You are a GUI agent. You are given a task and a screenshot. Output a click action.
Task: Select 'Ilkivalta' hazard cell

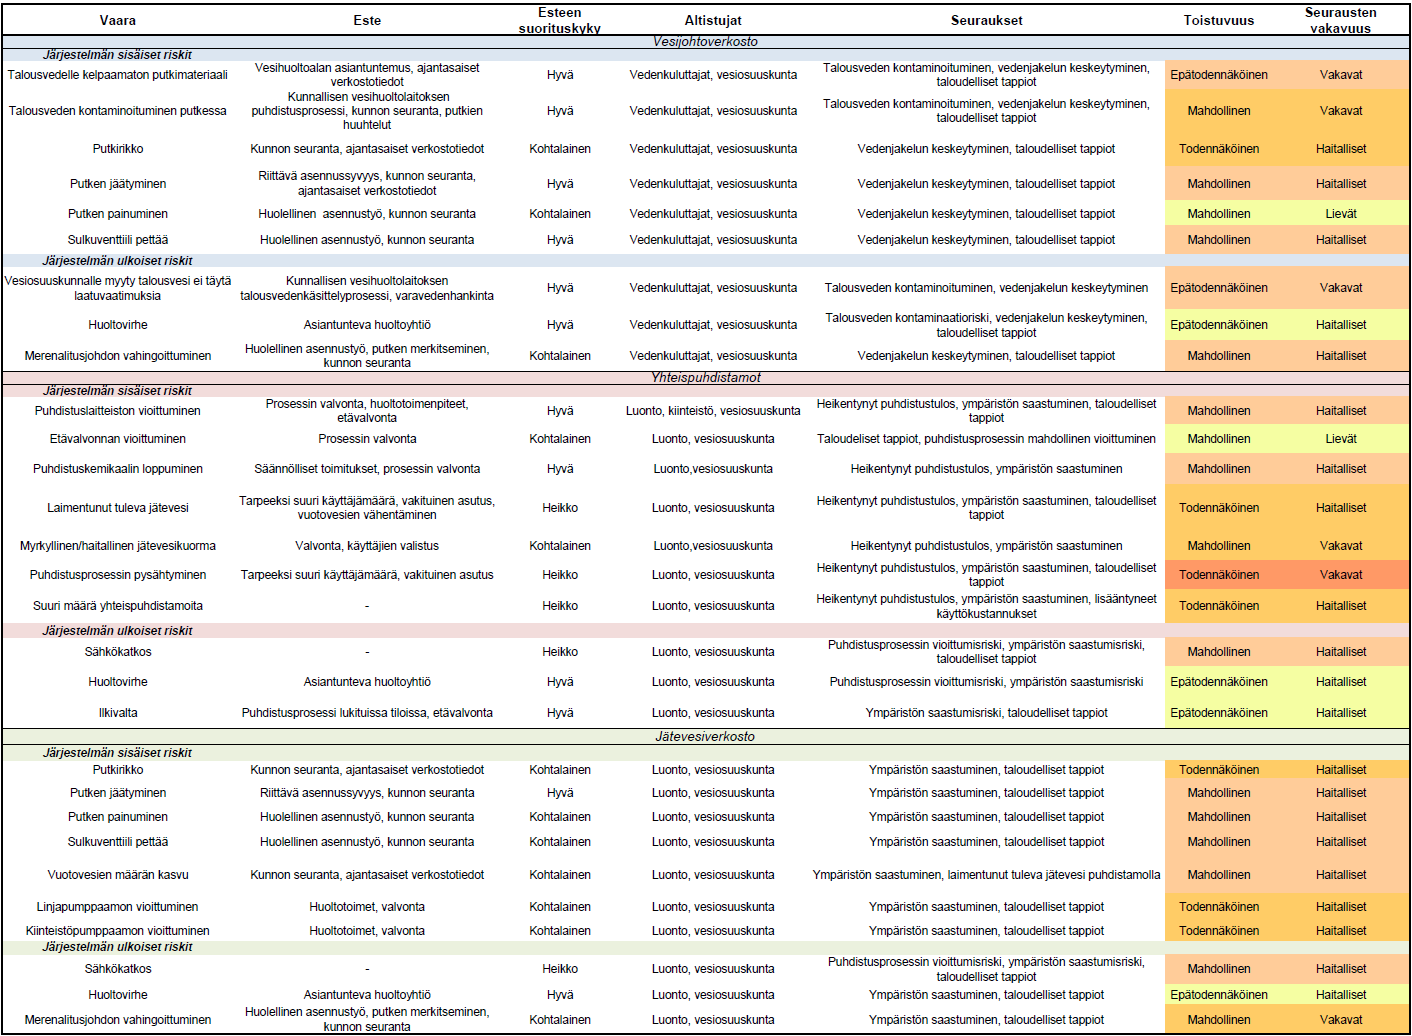coord(118,713)
